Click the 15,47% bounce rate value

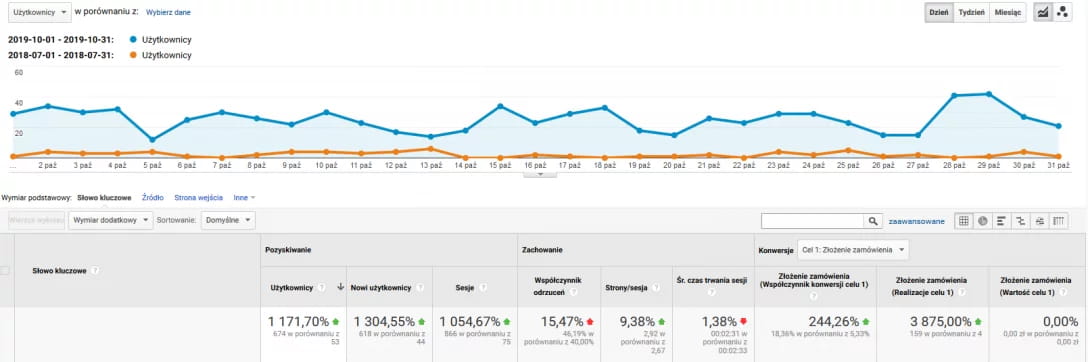coord(562,322)
